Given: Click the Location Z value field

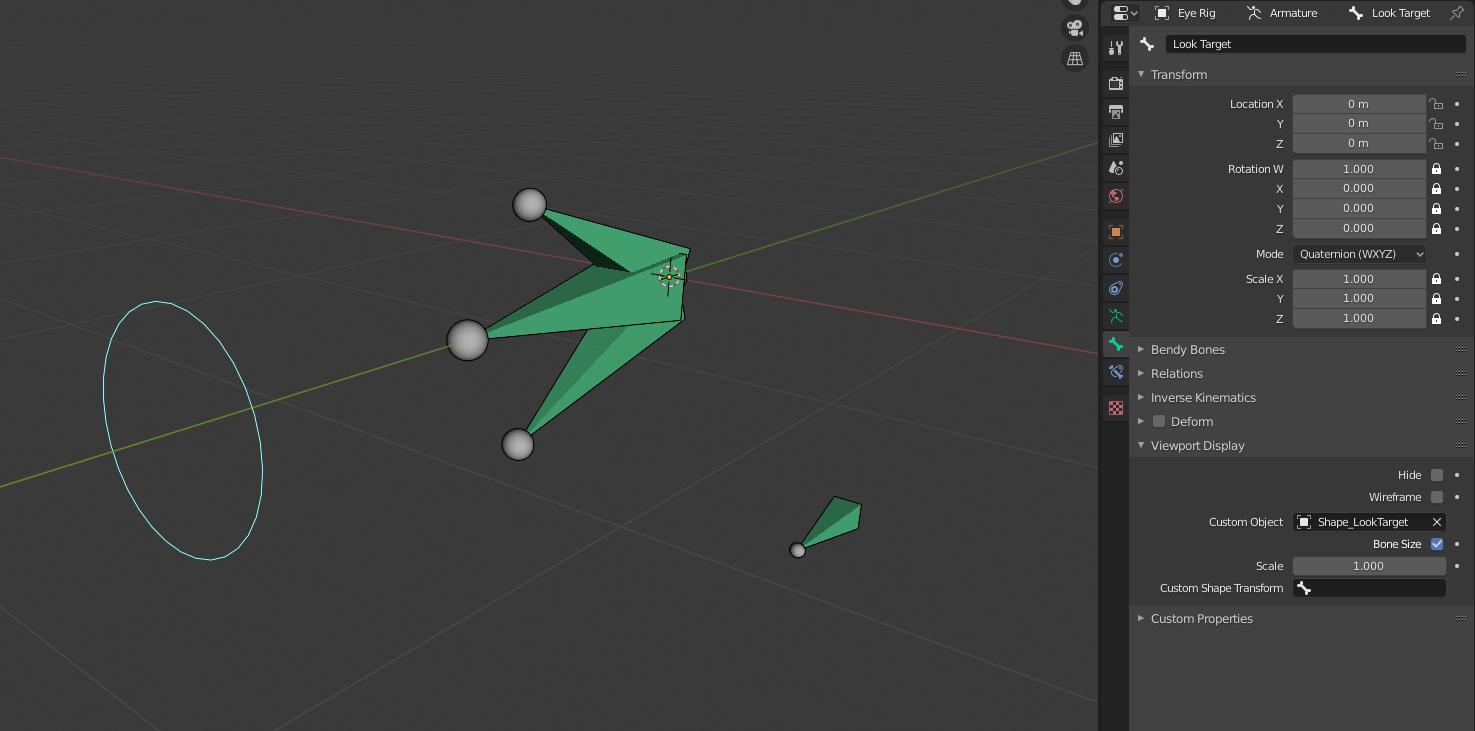Looking at the screenshot, I should [1359, 143].
